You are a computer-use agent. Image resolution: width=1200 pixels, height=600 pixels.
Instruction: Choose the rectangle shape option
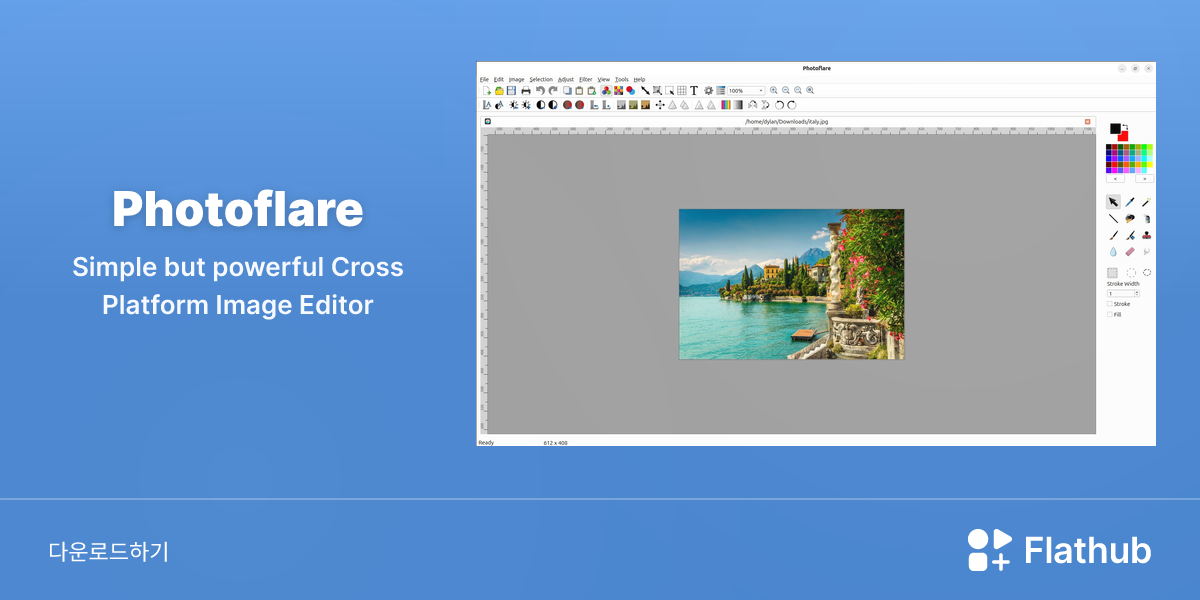[1113, 272]
